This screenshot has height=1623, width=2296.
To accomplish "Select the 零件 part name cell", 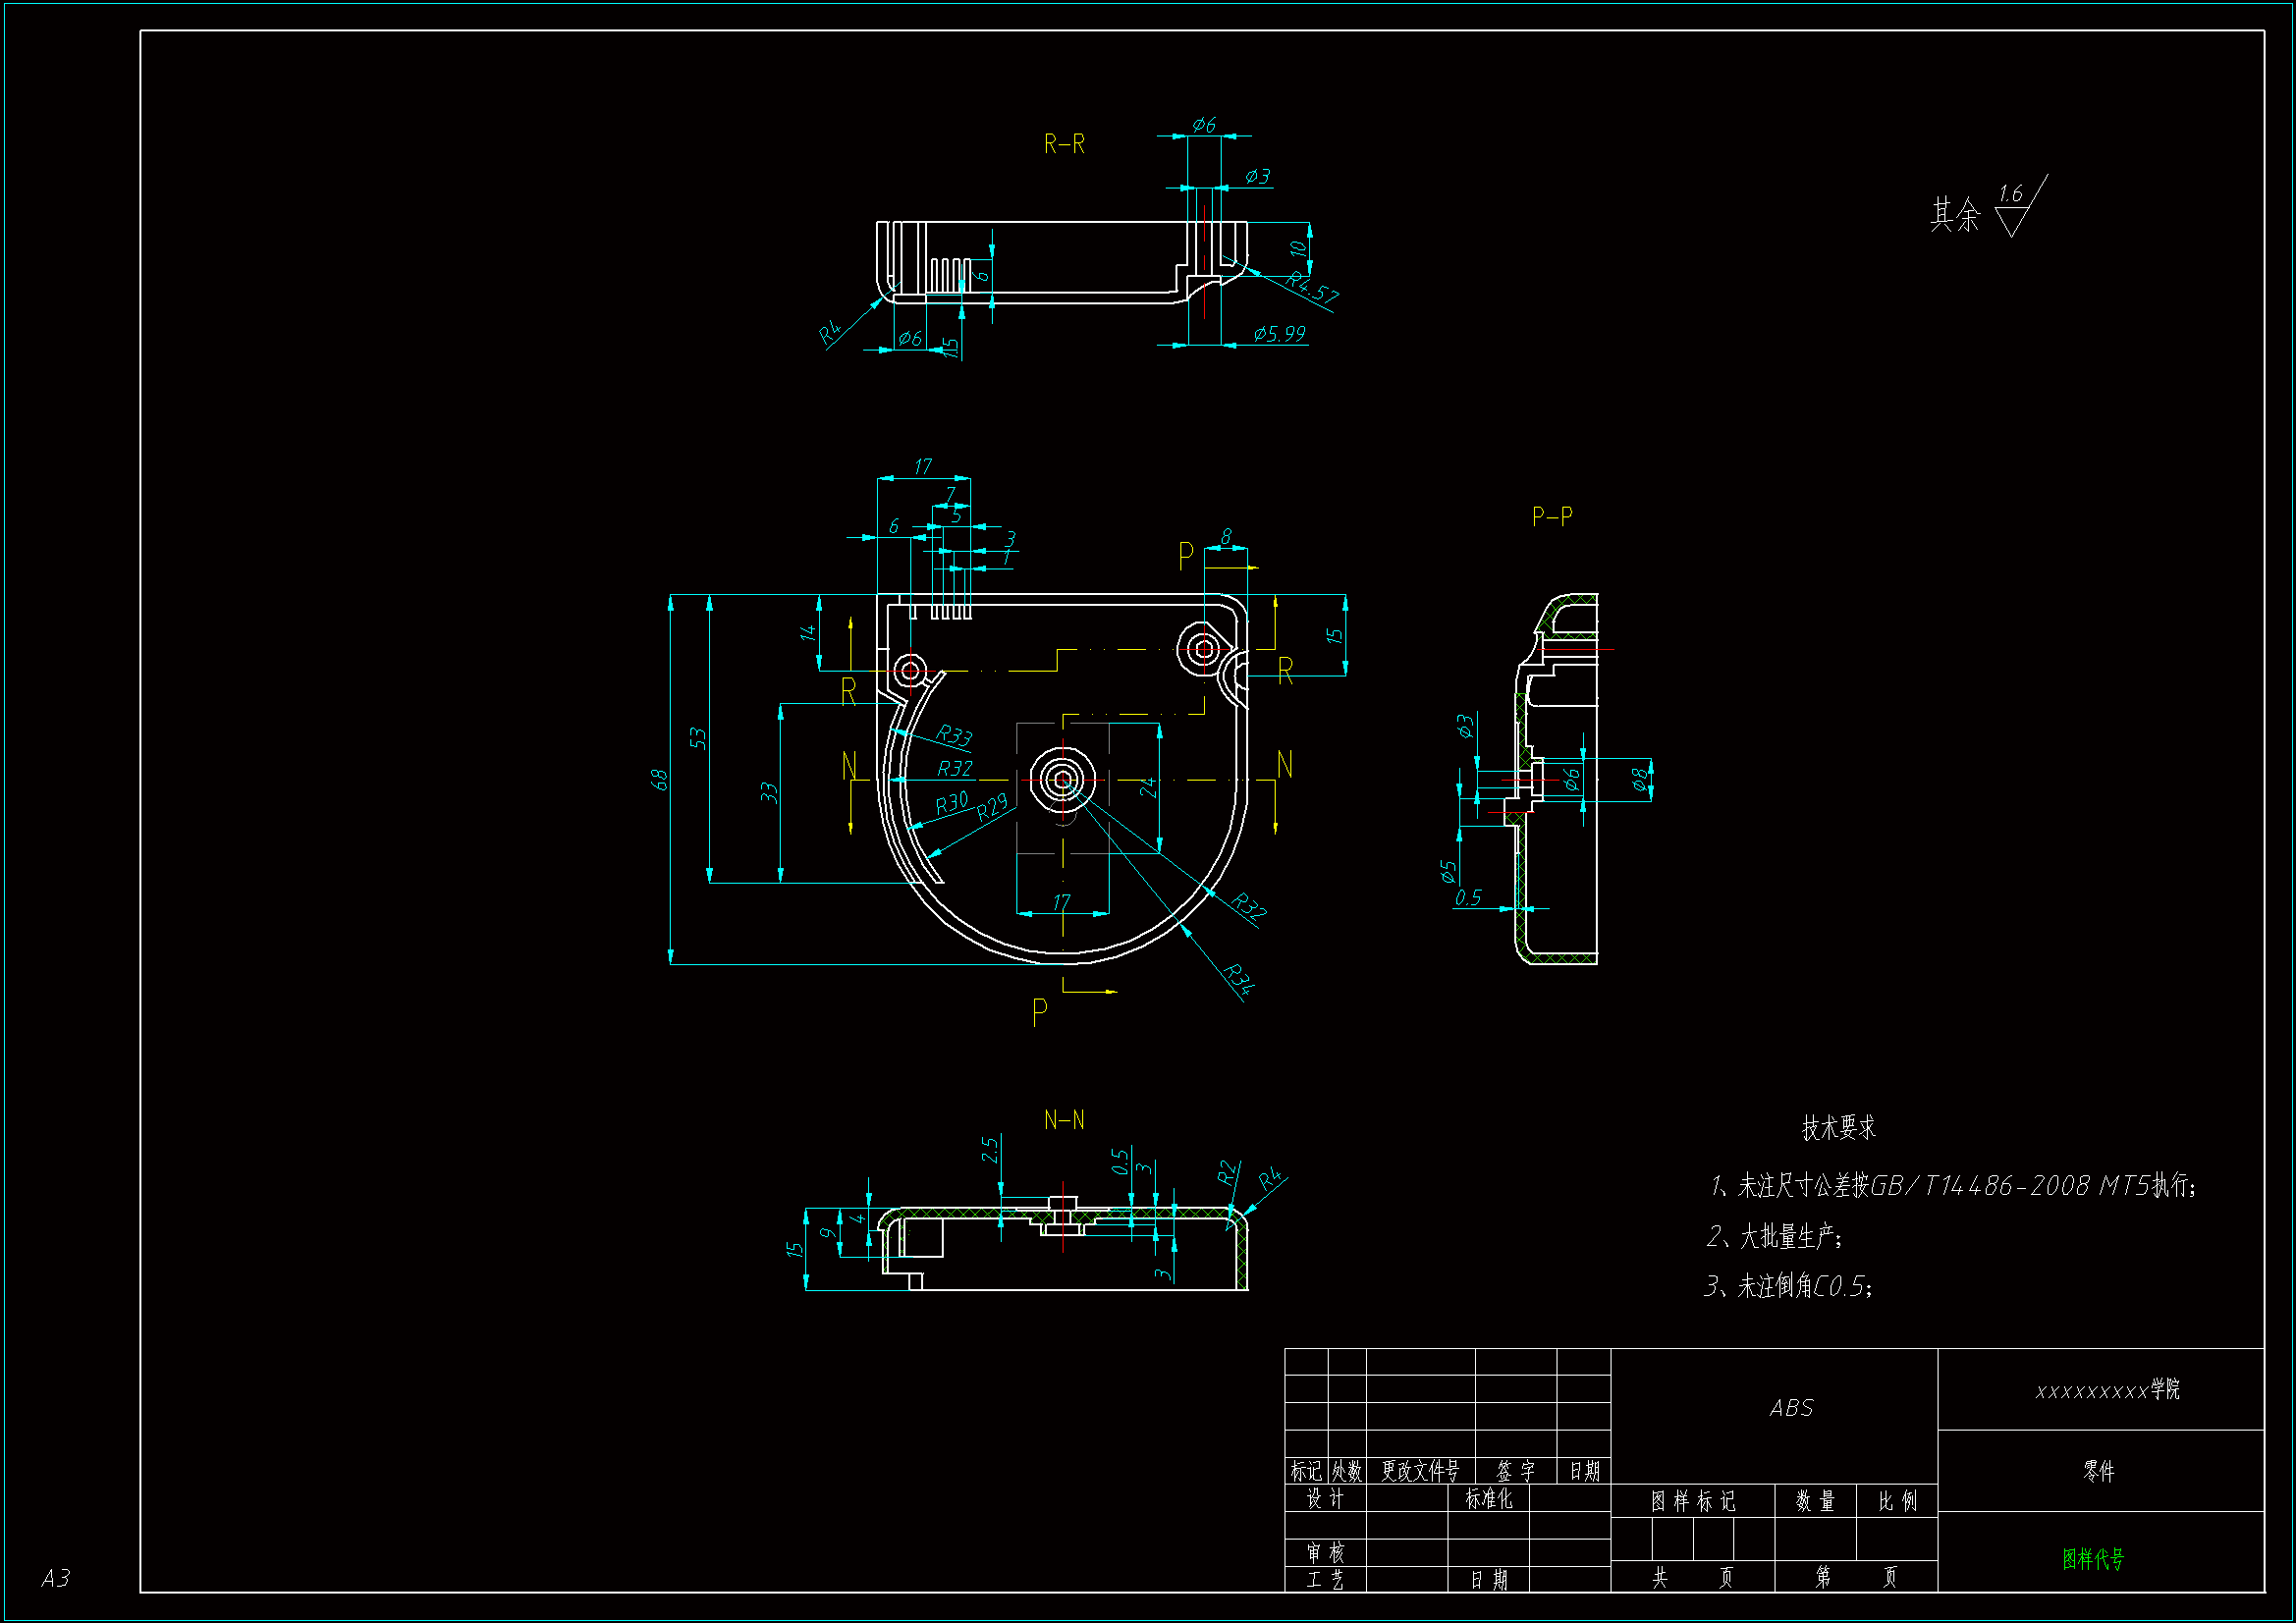I will [2099, 1471].
